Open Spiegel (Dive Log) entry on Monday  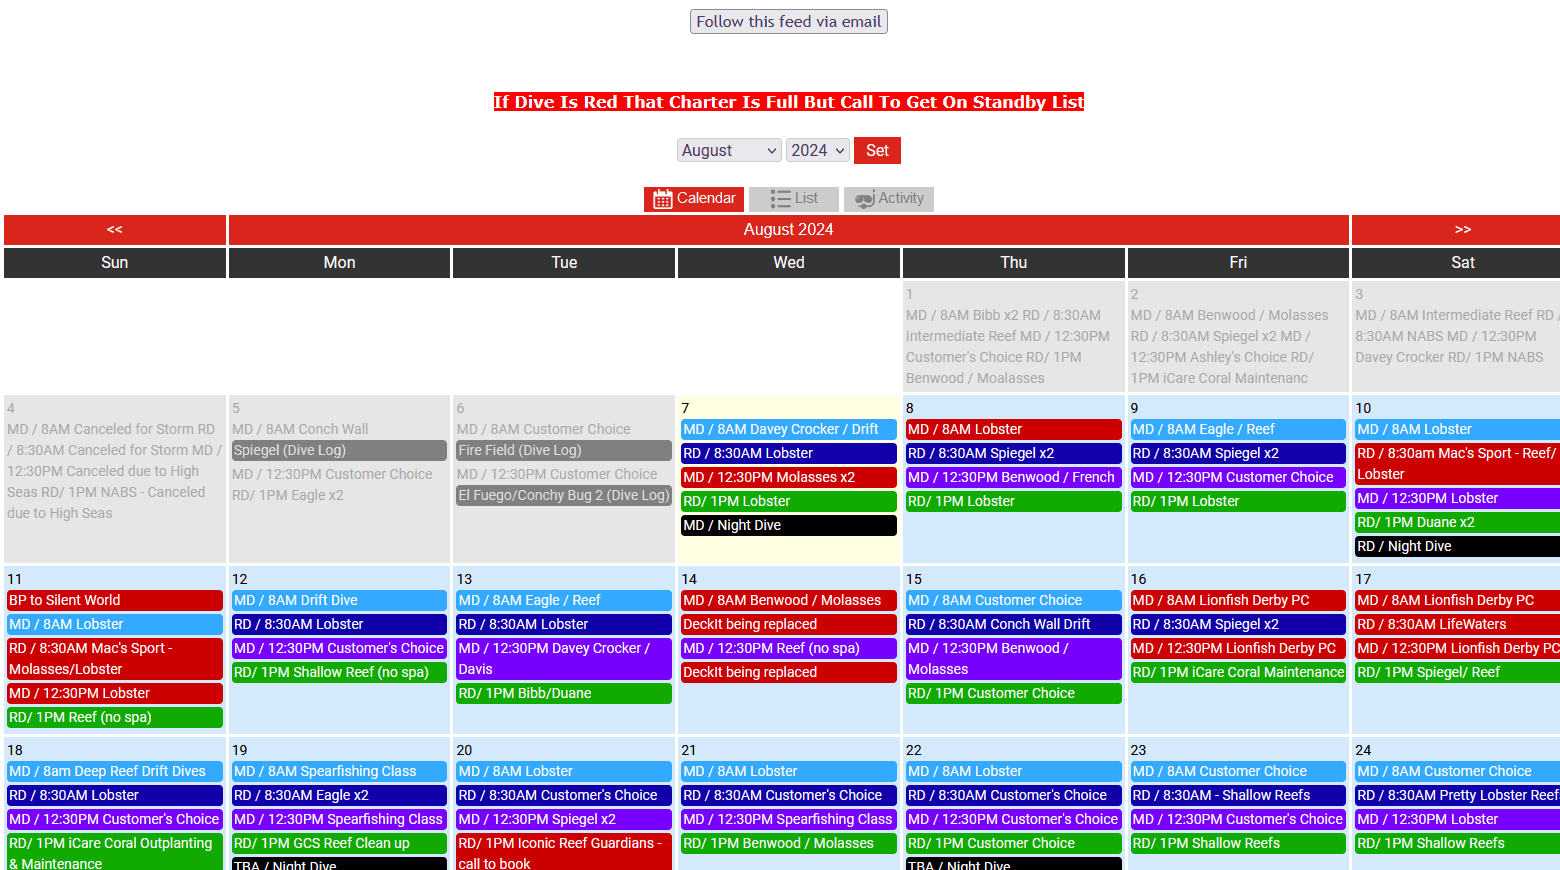point(338,450)
